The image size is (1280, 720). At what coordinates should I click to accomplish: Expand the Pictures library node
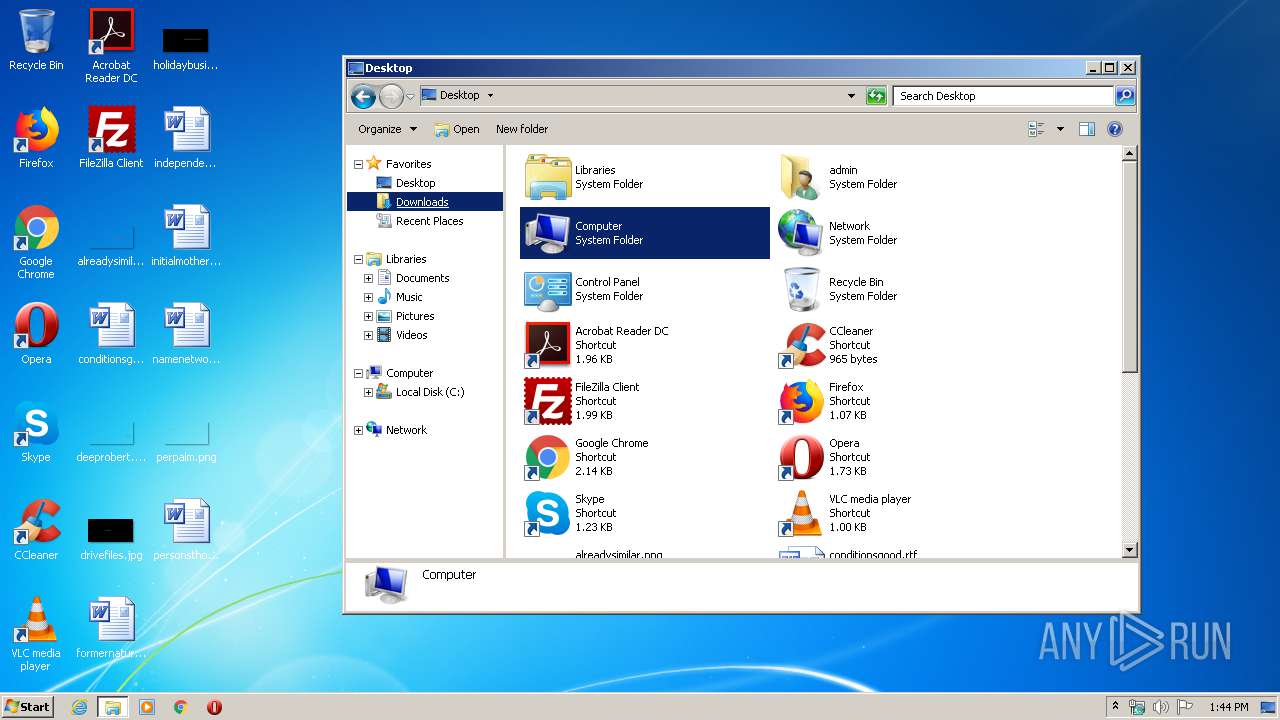368,316
